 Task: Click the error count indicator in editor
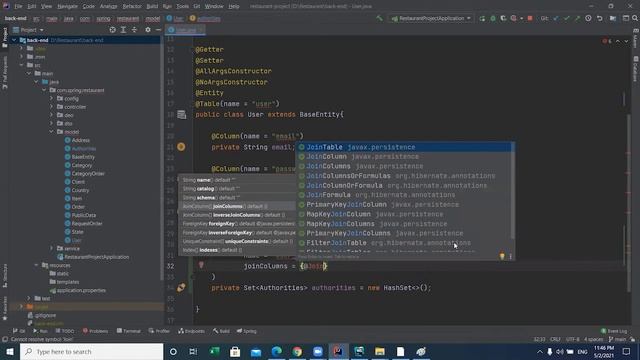[607, 41]
